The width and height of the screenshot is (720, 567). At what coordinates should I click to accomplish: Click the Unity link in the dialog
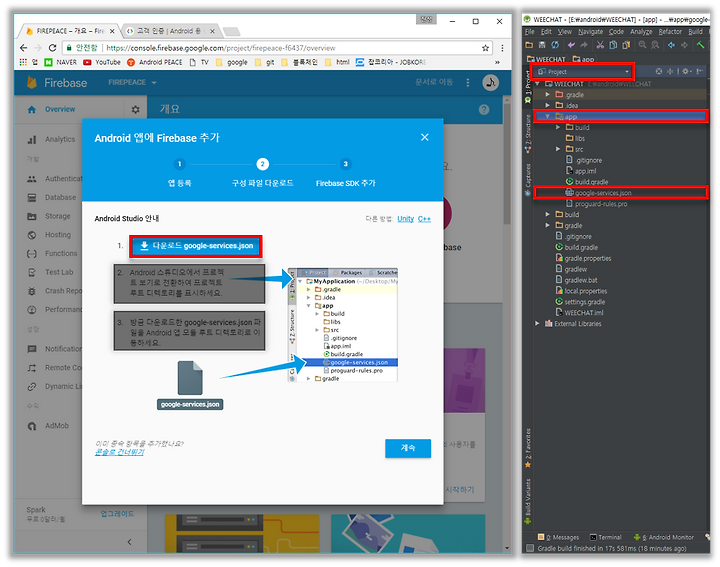coord(405,219)
